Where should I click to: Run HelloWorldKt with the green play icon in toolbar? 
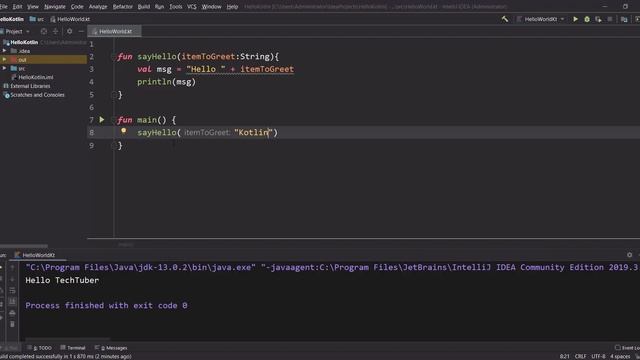pyautogui.click(x=576, y=19)
